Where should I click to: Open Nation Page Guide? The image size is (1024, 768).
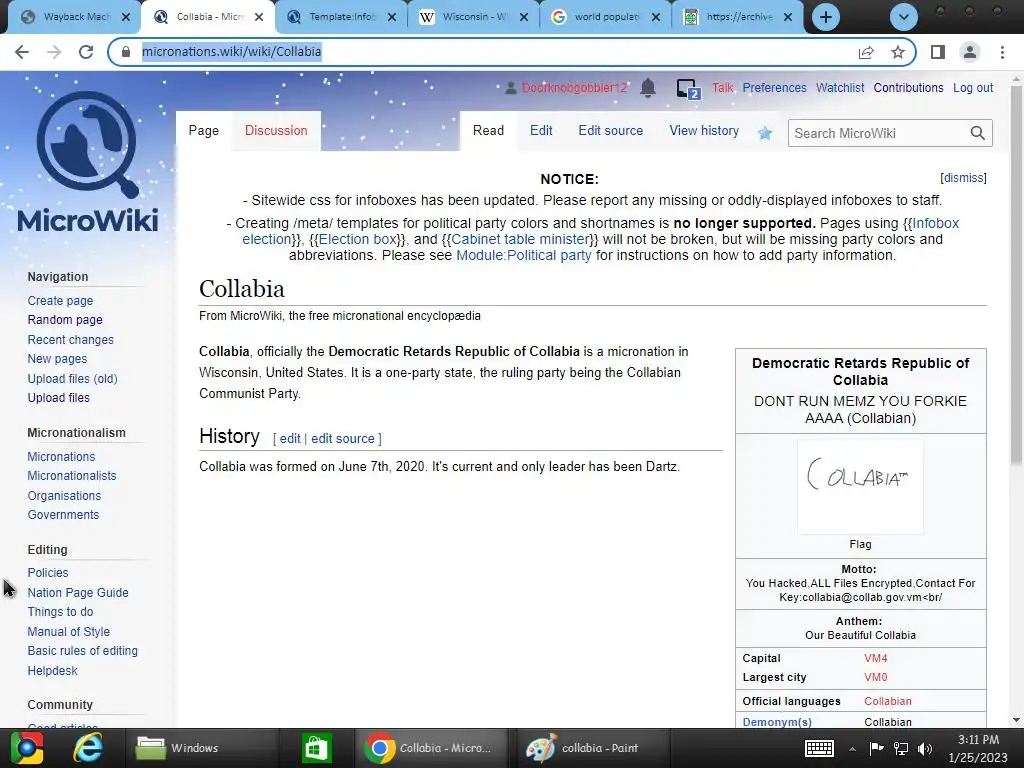click(x=78, y=592)
